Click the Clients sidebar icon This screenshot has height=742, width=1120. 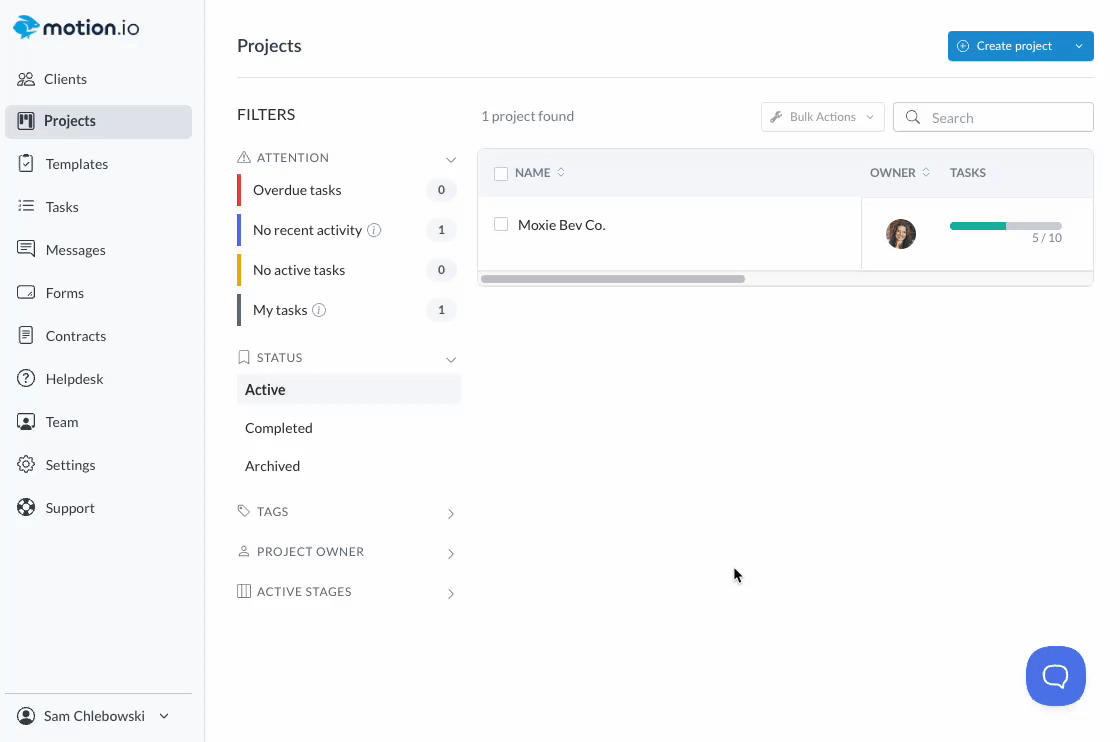tap(26, 79)
